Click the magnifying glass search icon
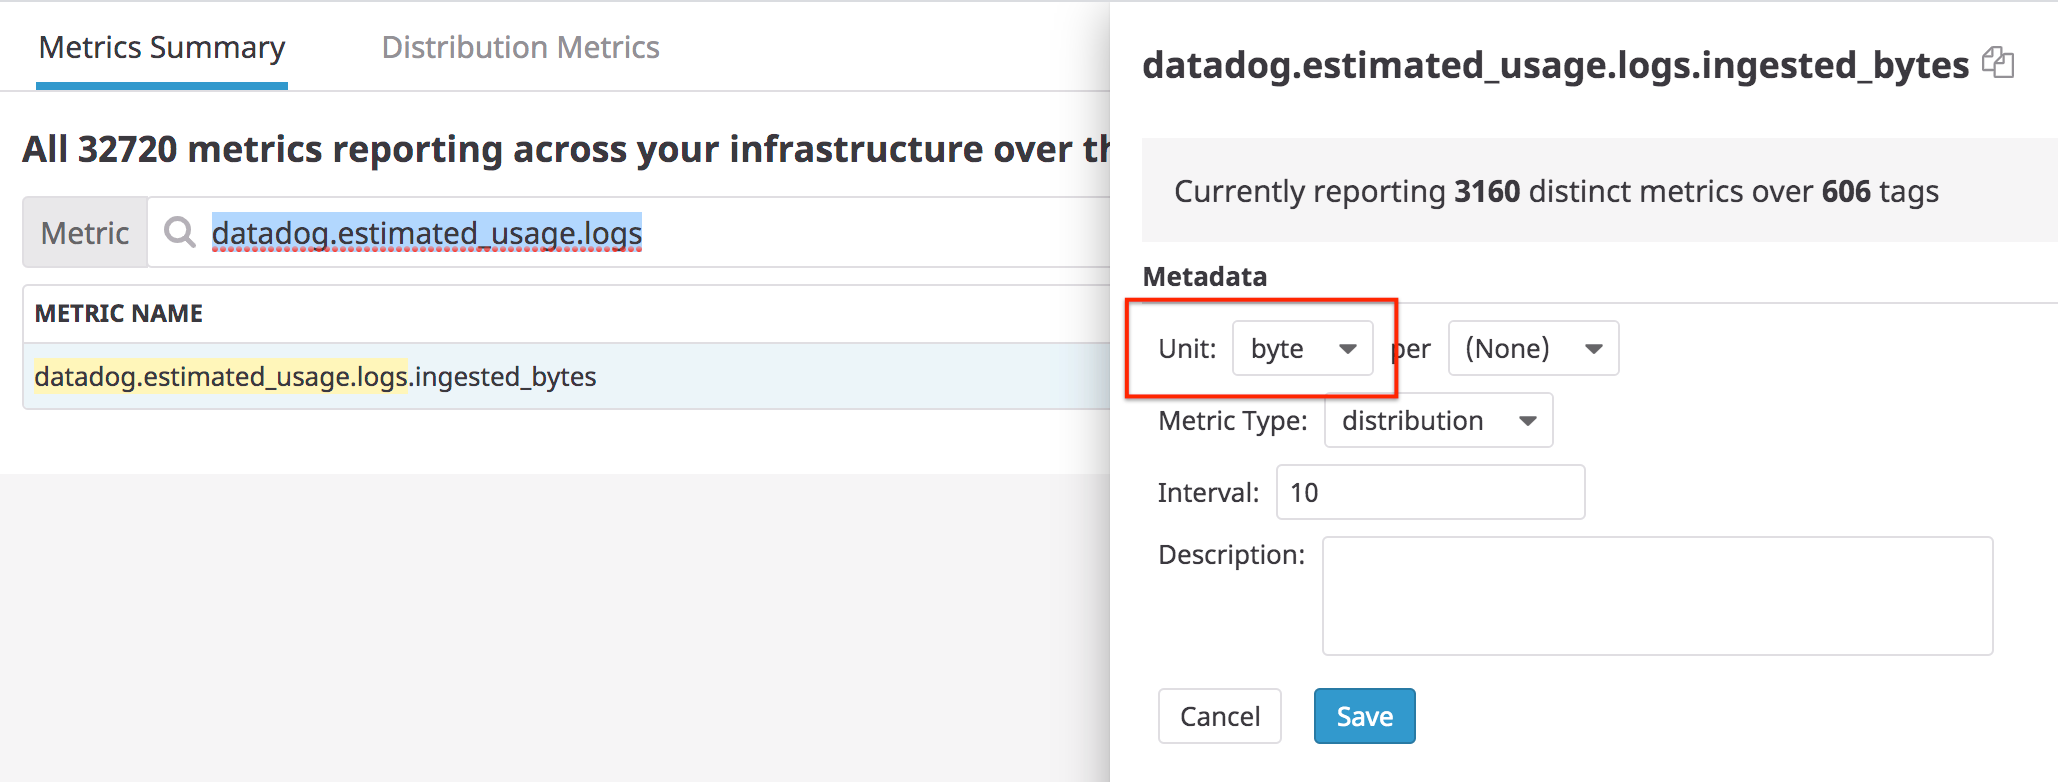The height and width of the screenshot is (782, 2058). (x=180, y=232)
